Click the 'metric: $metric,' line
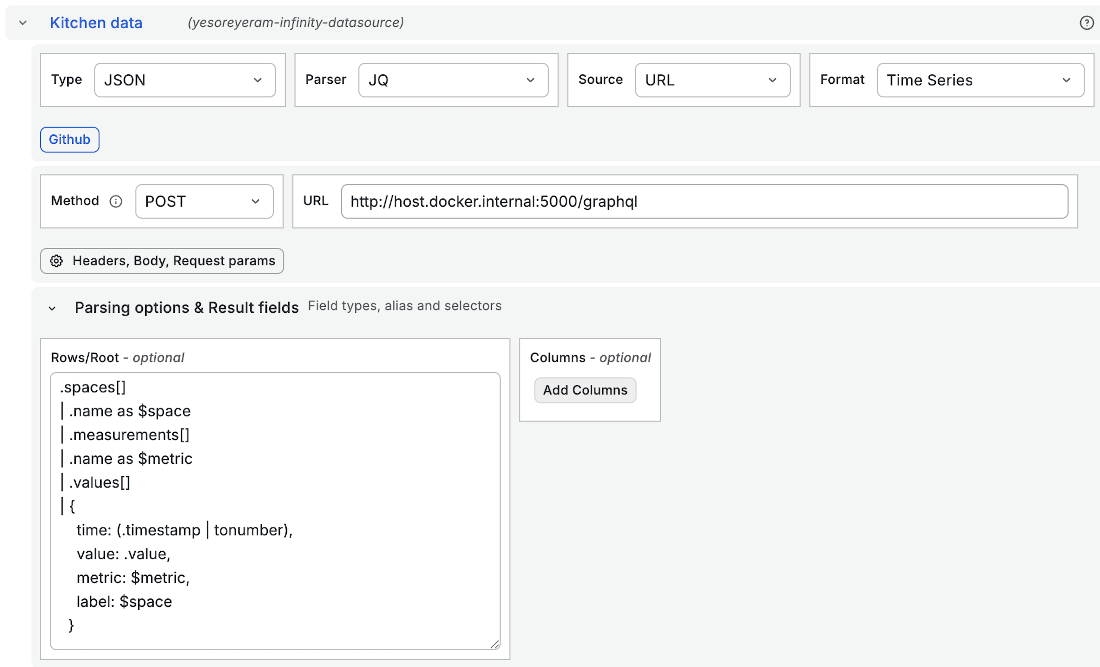The width and height of the screenshot is (1100, 667). [133, 578]
